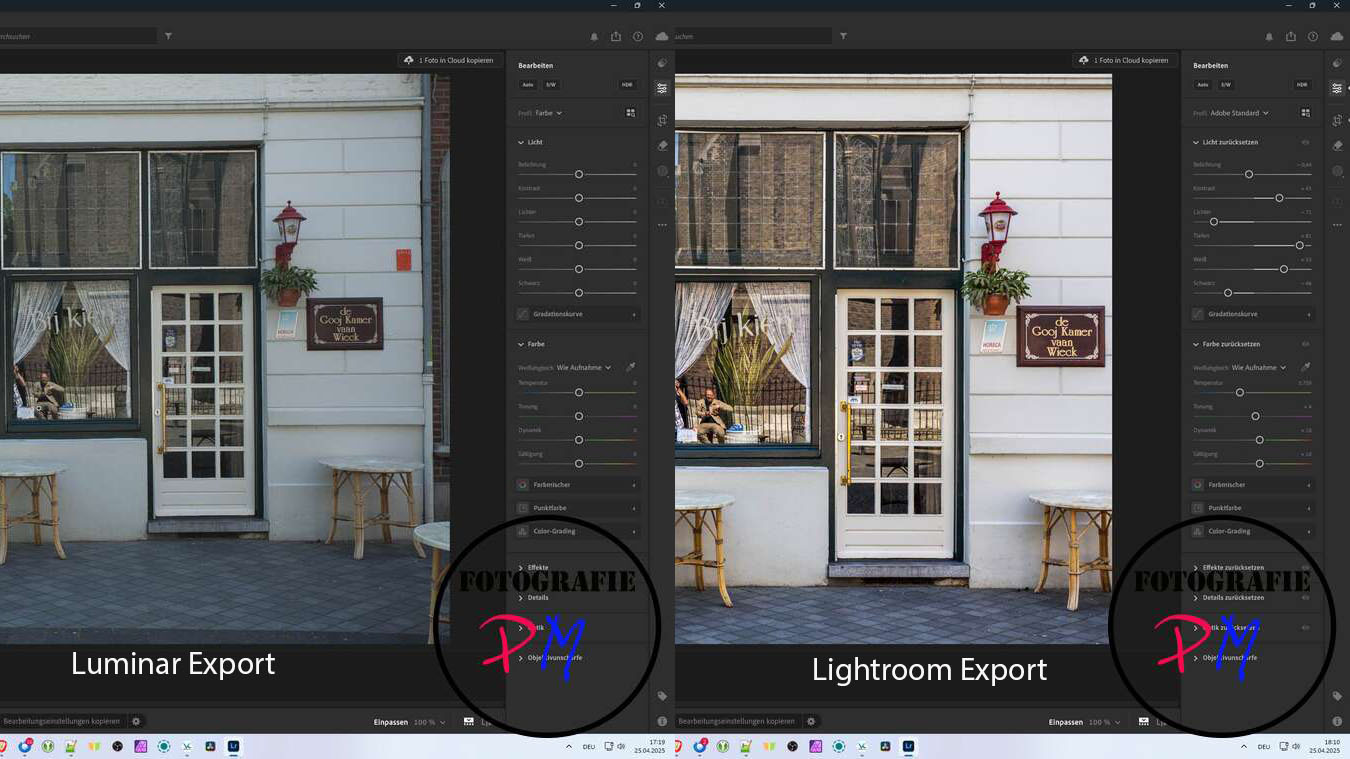Open the info icon in left window
This screenshot has width=1350, height=759.
[x=662, y=721]
